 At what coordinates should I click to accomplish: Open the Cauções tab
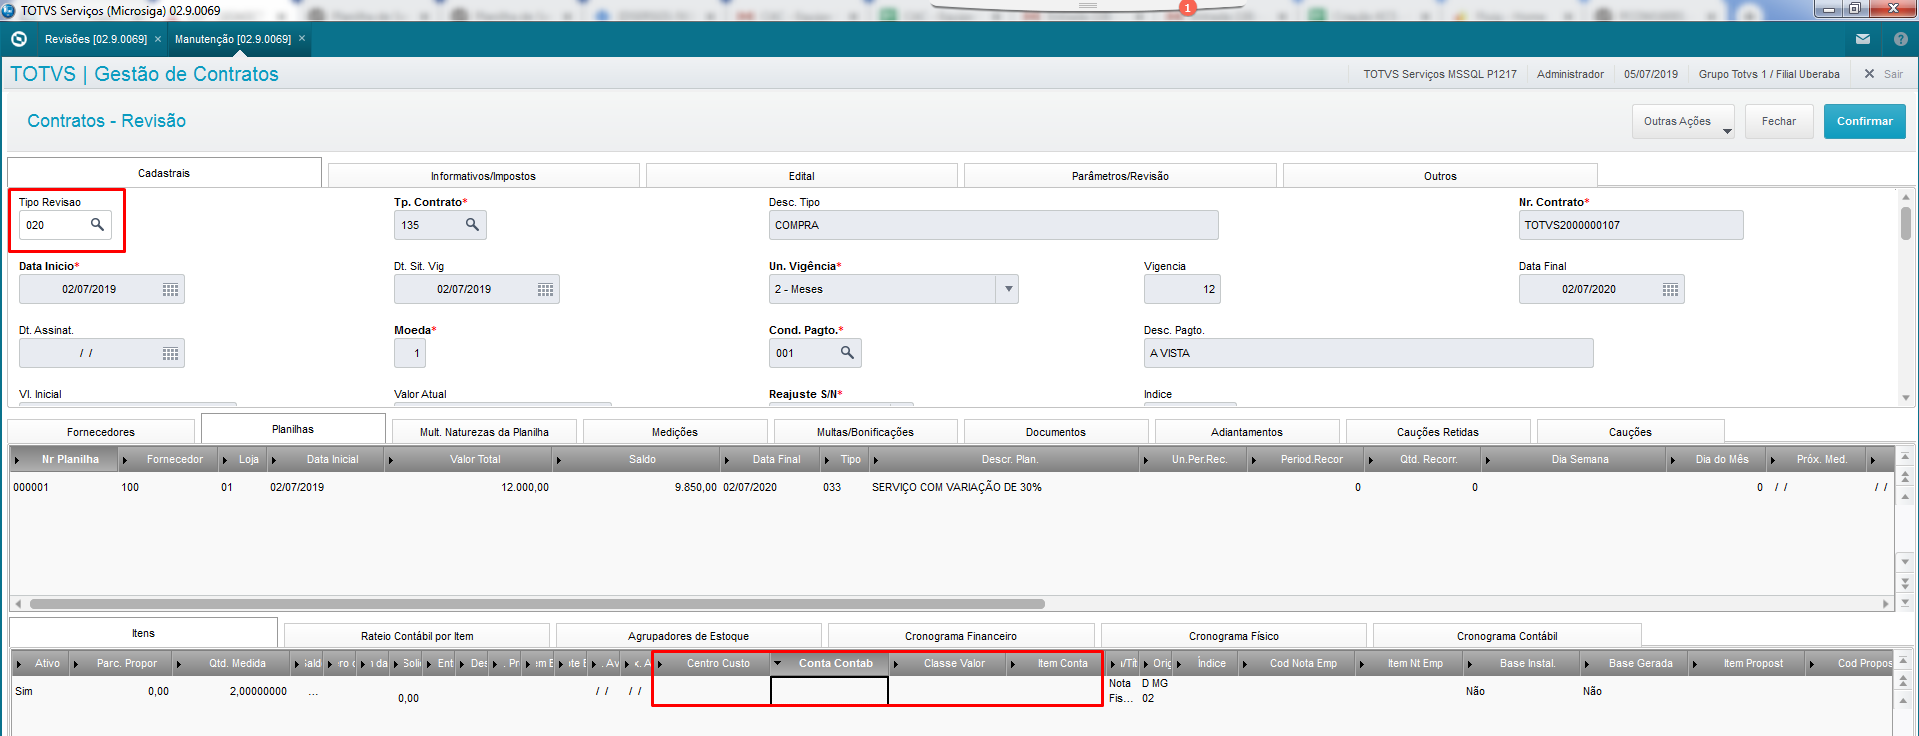click(1630, 432)
